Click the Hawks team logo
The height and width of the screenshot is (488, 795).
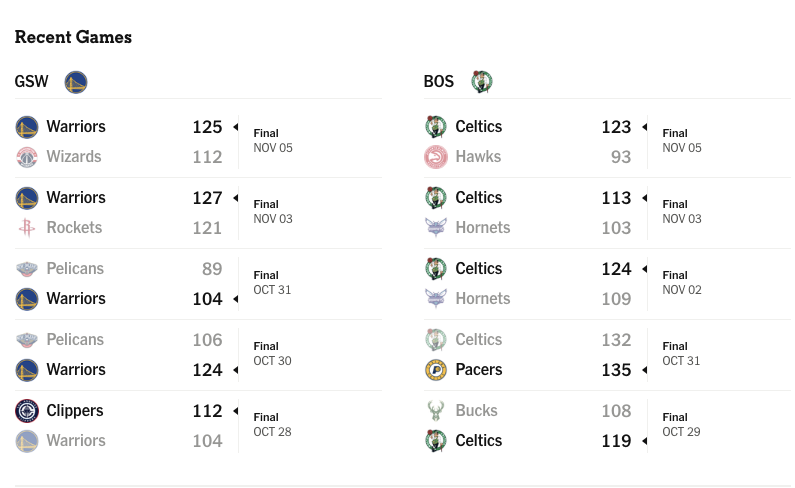pos(436,157)
